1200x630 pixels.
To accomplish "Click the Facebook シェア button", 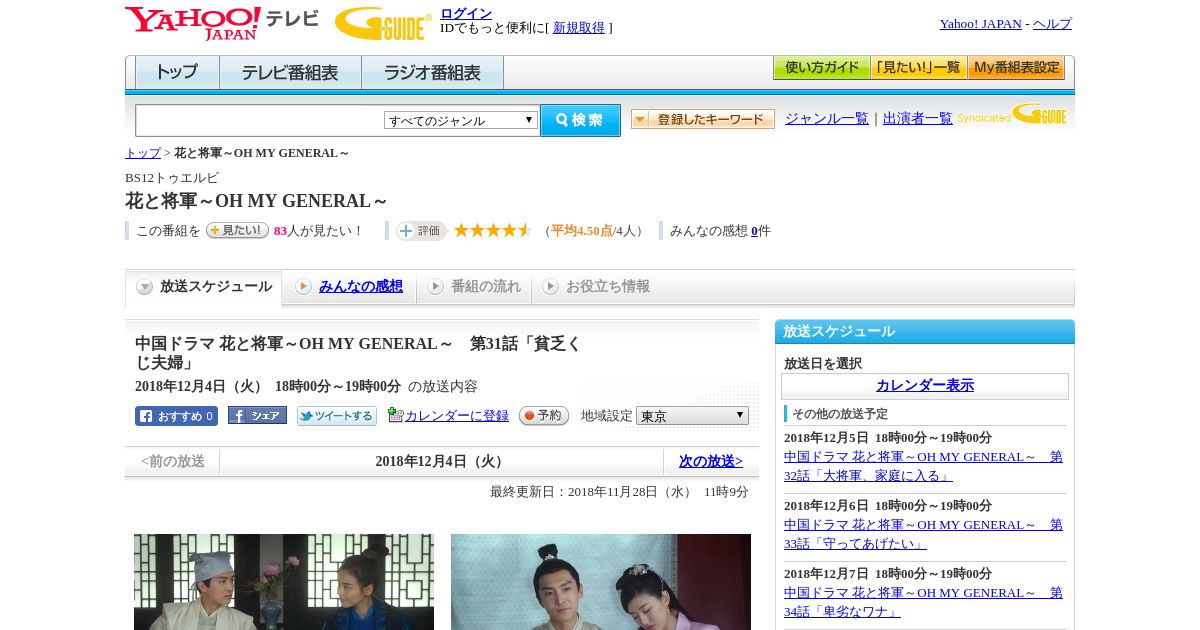I will (x=257, y=415).
